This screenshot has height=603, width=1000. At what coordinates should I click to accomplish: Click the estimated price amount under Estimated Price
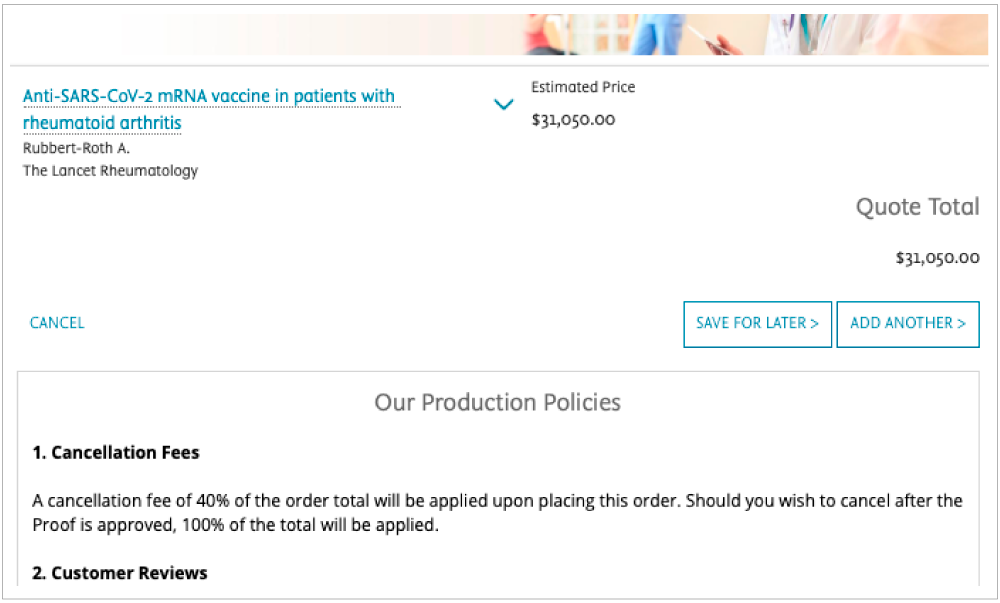pos(573,120)
